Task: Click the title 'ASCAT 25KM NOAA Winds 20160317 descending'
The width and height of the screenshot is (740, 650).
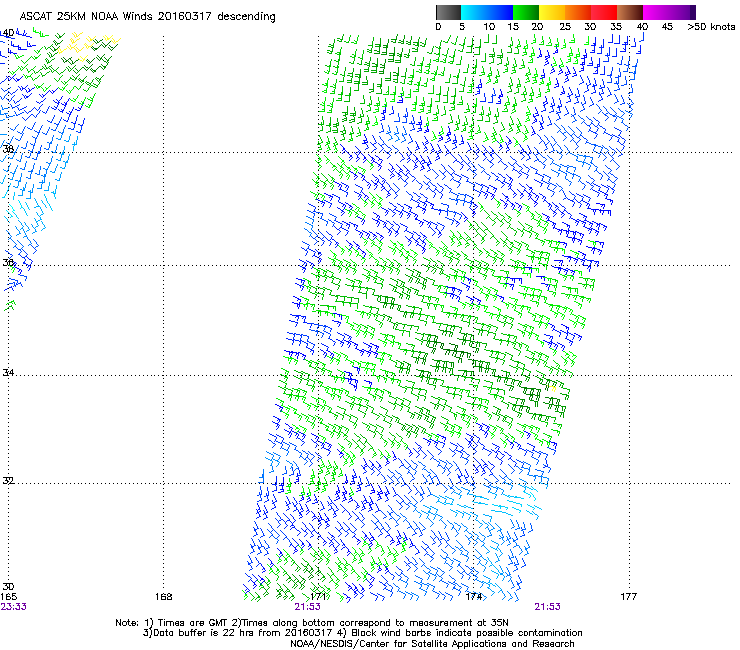Action: pos(147,17)
